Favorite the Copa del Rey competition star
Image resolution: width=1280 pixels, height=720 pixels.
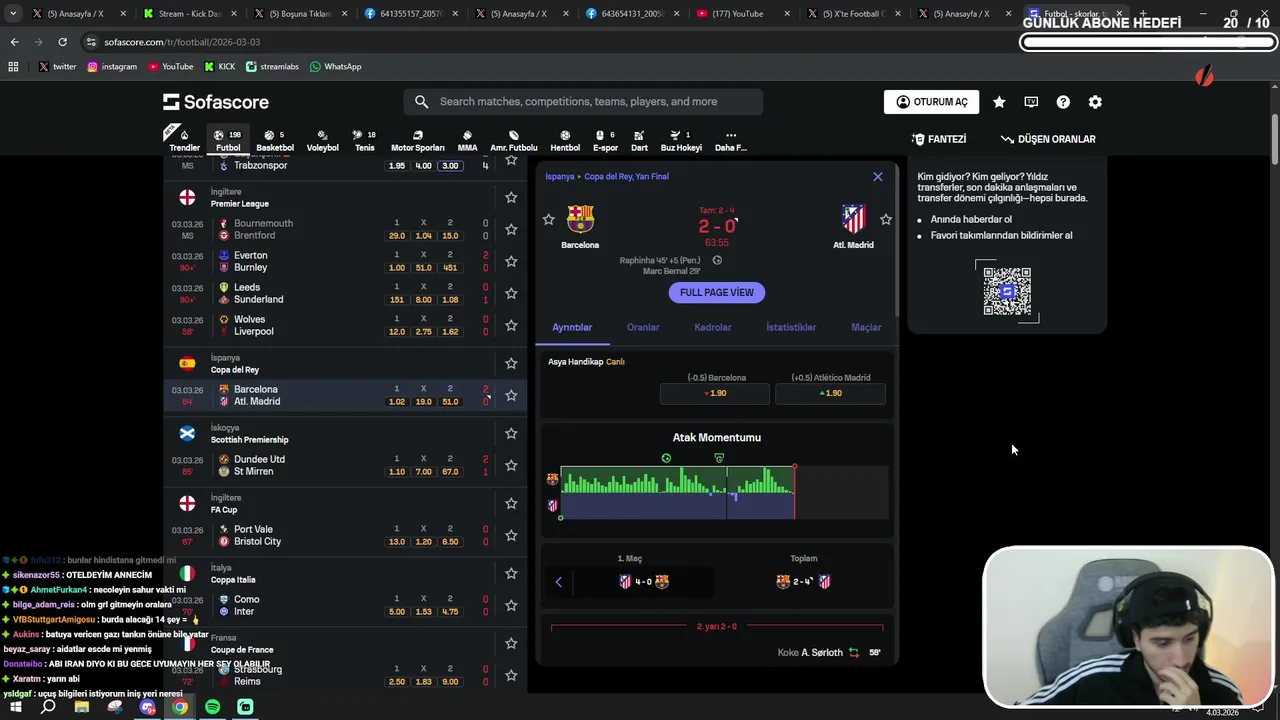[x=511, y=363]
